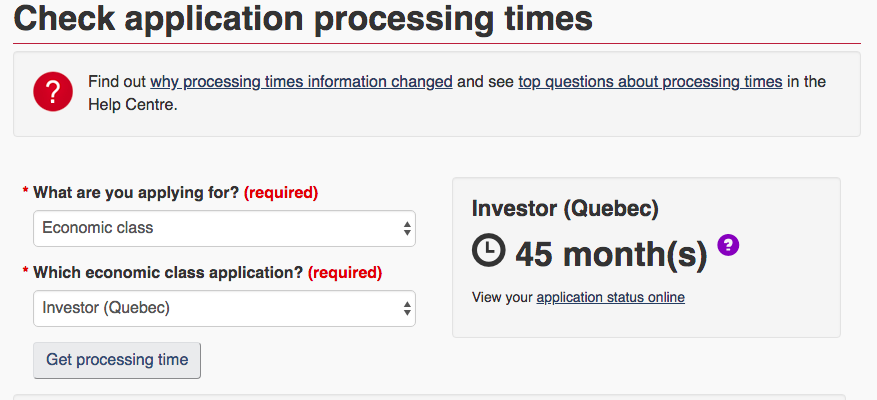This screenshot has height=400, width=877.
Task: Click the arrows on the Investor (Quebec) select
Action: coord(407,308)
